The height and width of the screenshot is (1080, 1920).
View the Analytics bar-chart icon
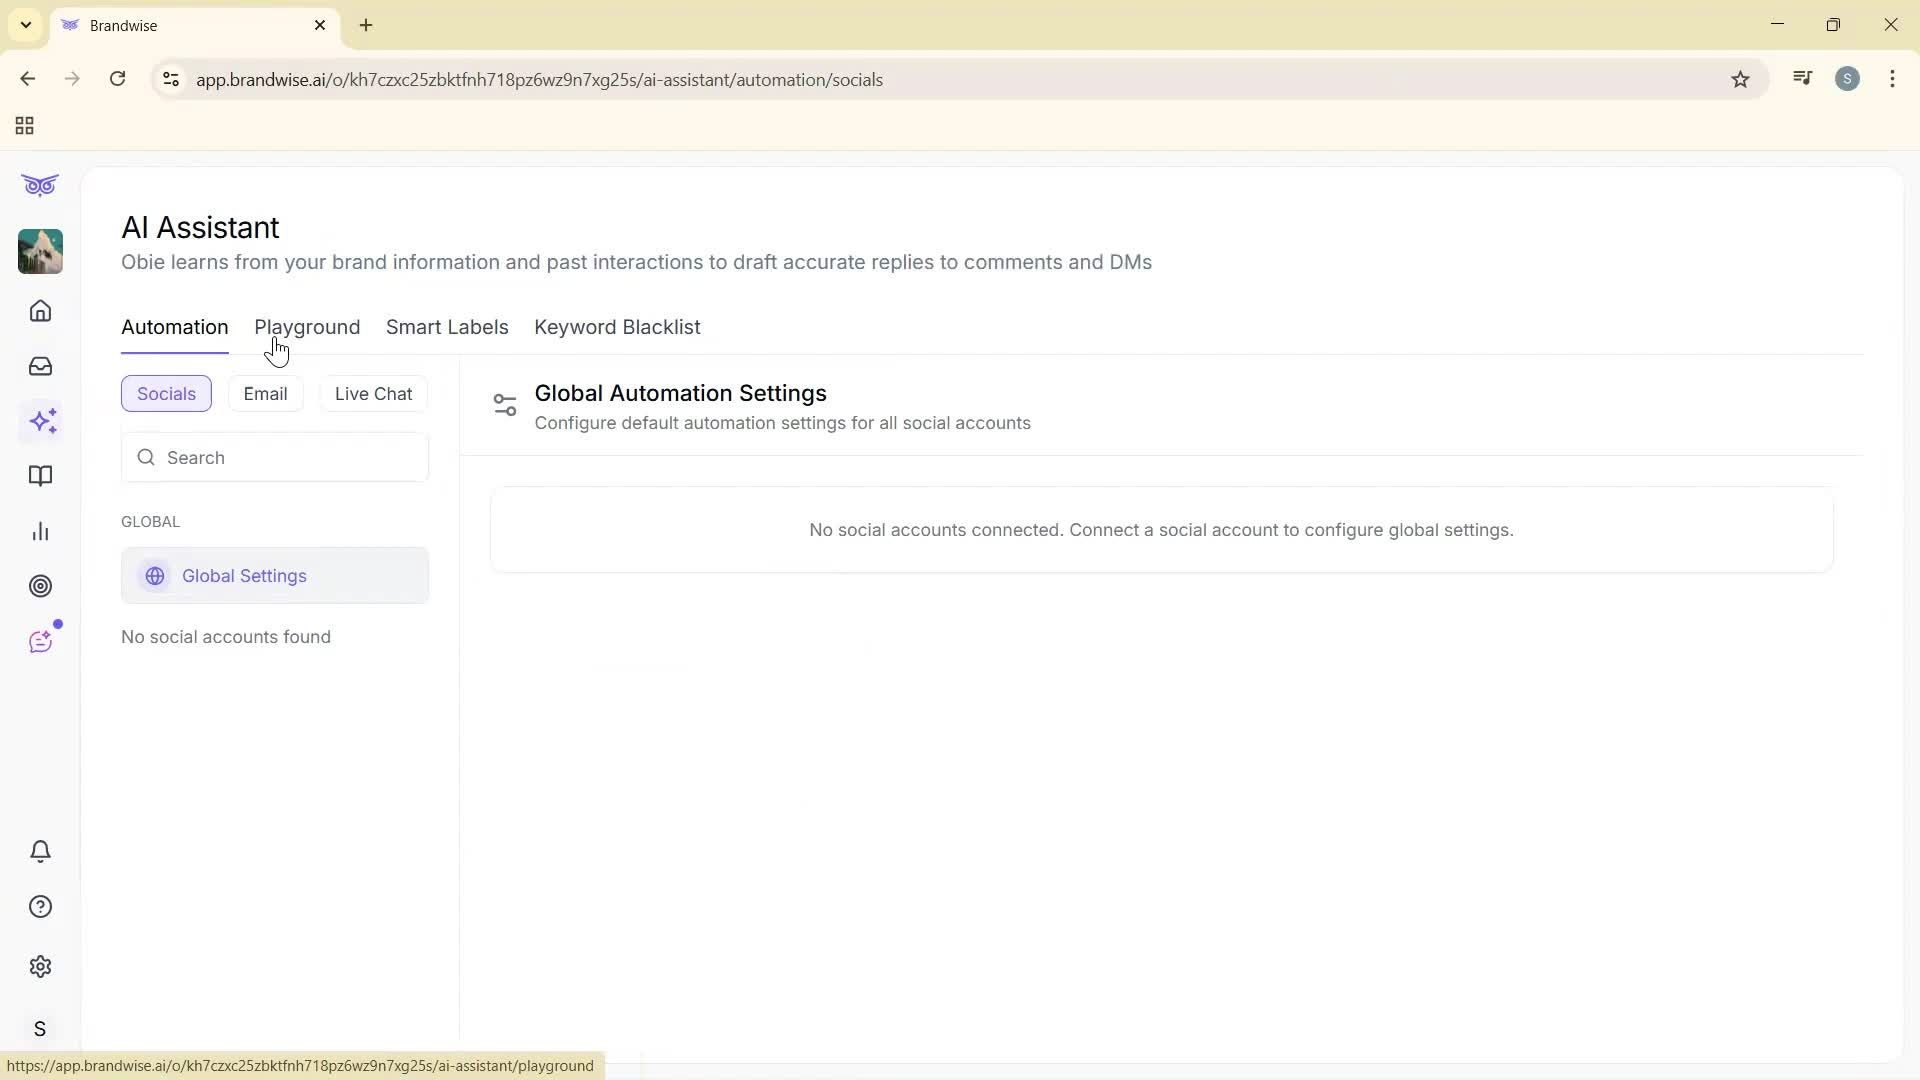(40, 531)
